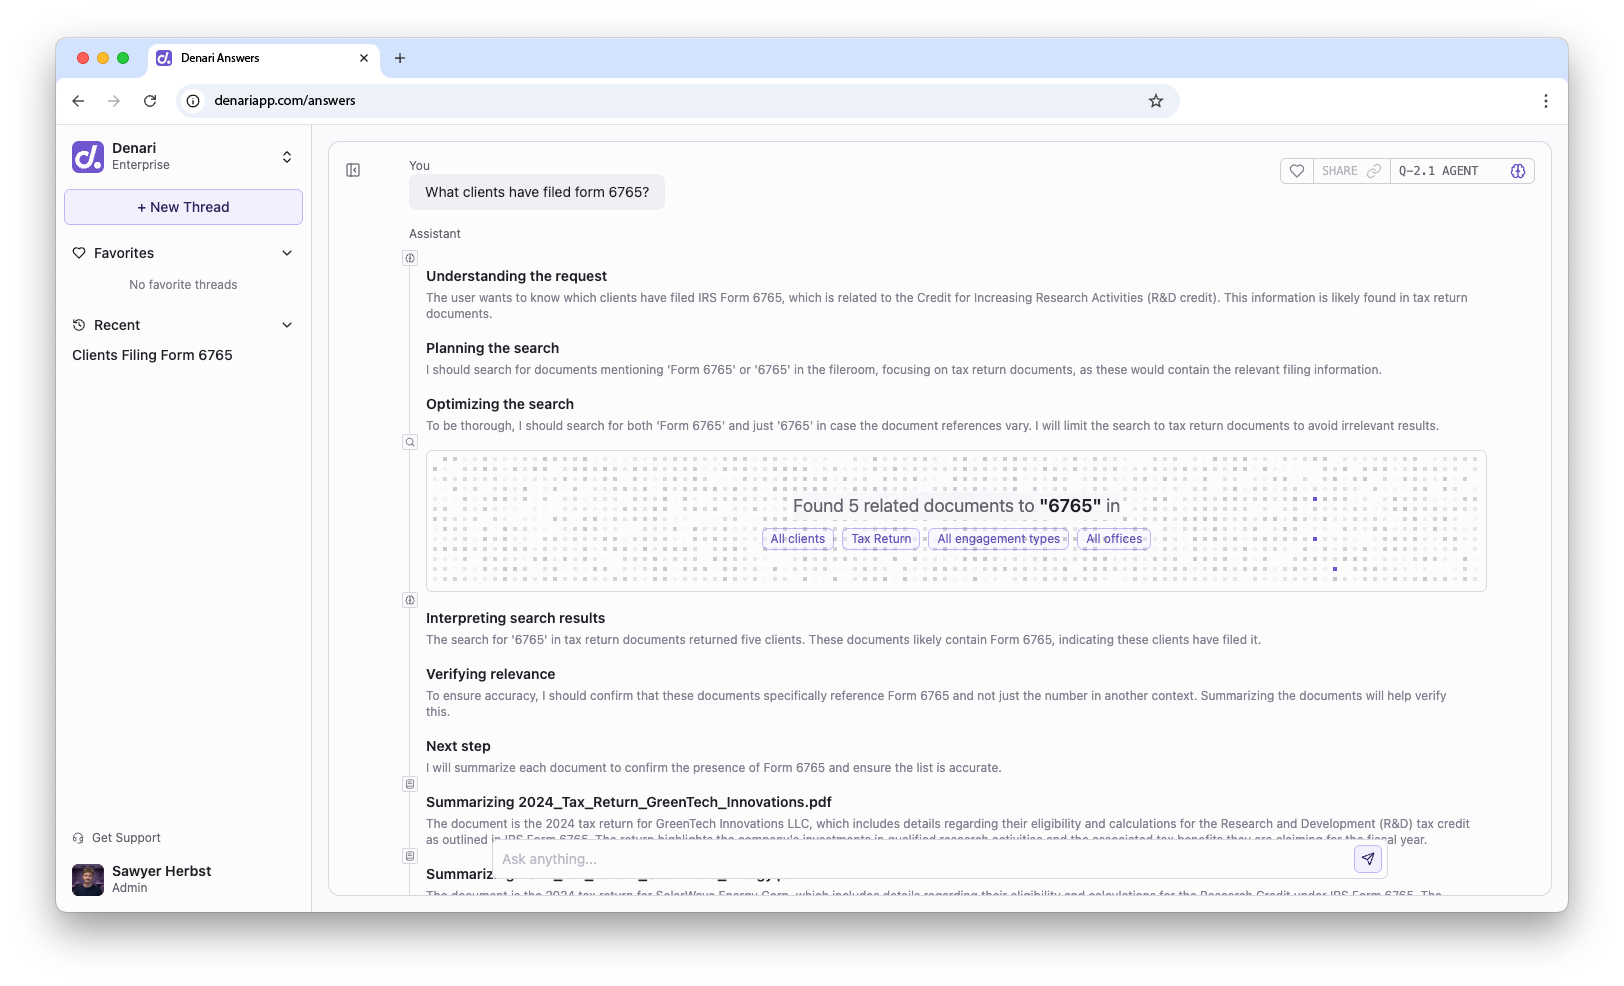Open Get Support link
The image size is (1624, 986).
click(126, 838)
